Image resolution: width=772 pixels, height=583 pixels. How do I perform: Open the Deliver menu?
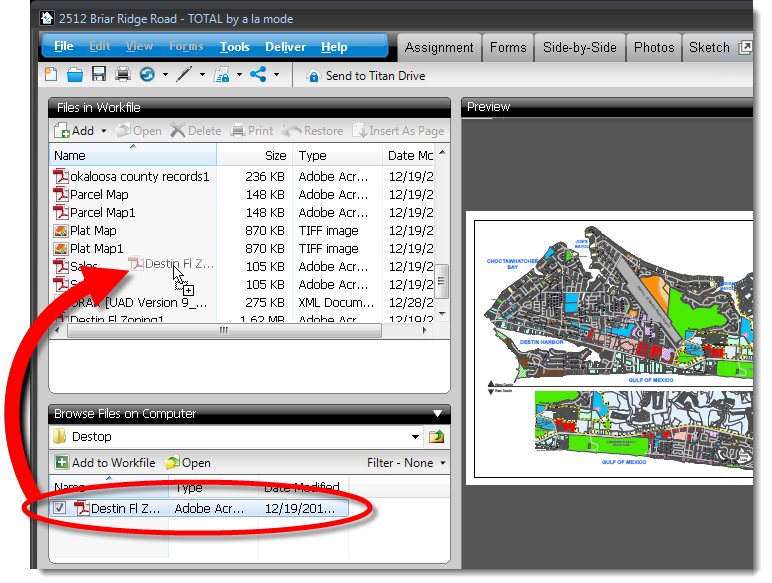pos(285,47)
